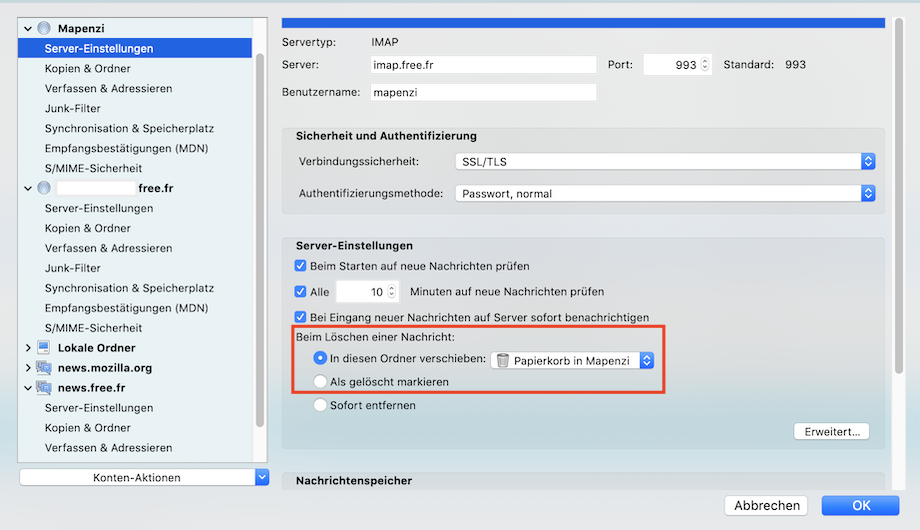Click the Mapenzi account globe icon
The height and width of the screenshot is (530, 920).
44,28
